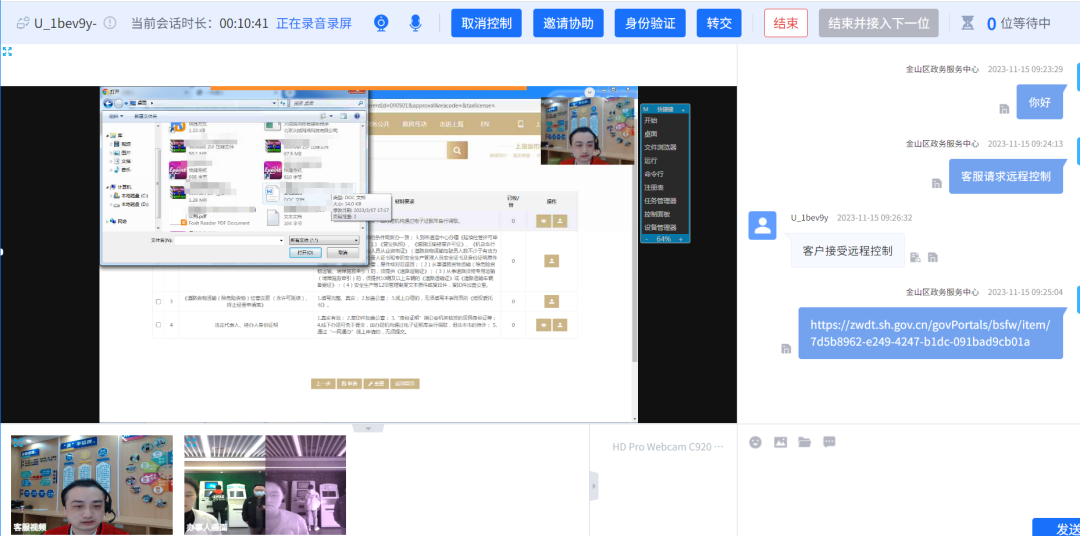The image size is (1080, 536).
Task: Click the file name input in dialog
Action: click(x=228, y=240)
